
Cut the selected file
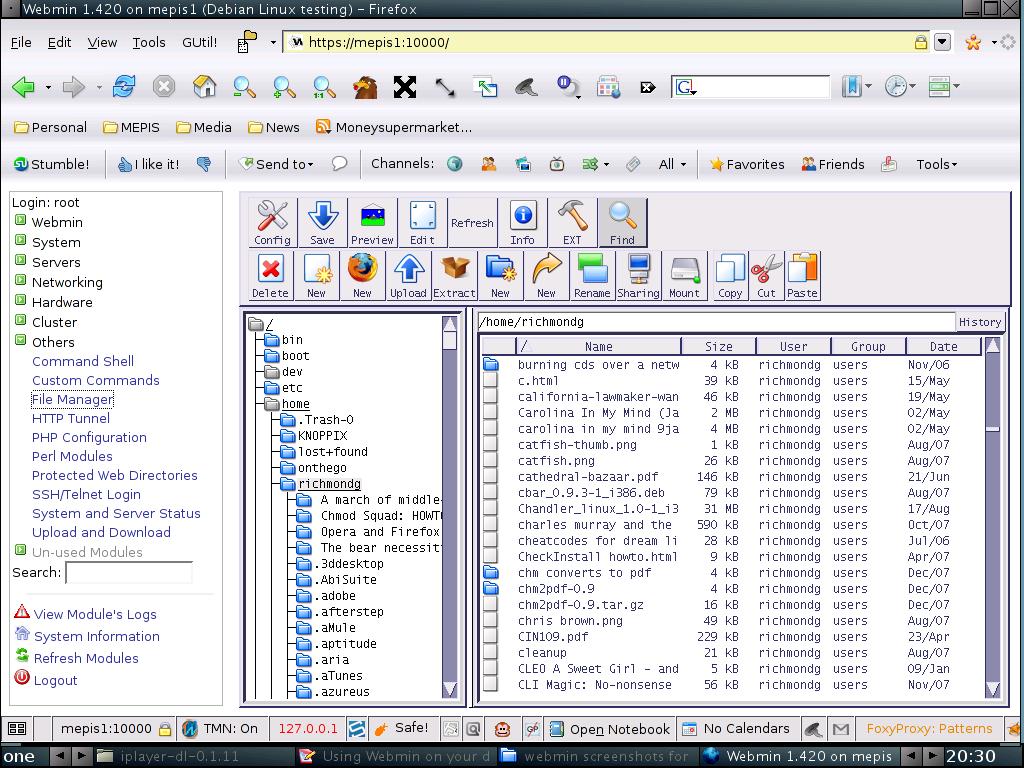[x=767, y=276]
